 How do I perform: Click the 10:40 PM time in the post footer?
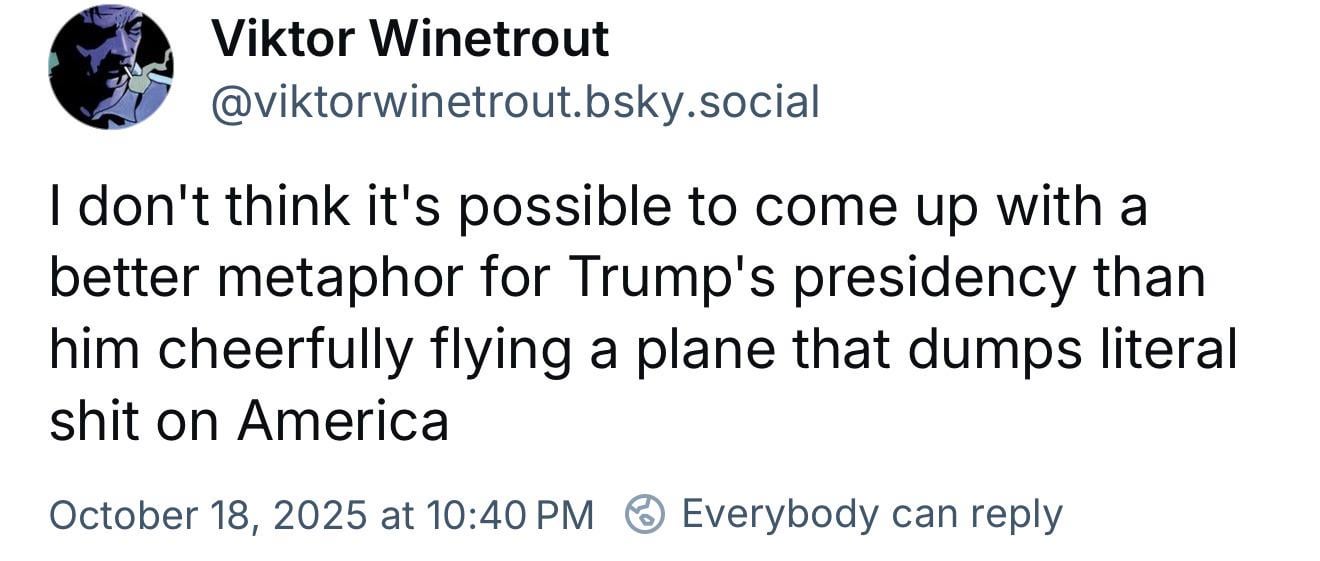pyautogui.click(x=510, y=514)
